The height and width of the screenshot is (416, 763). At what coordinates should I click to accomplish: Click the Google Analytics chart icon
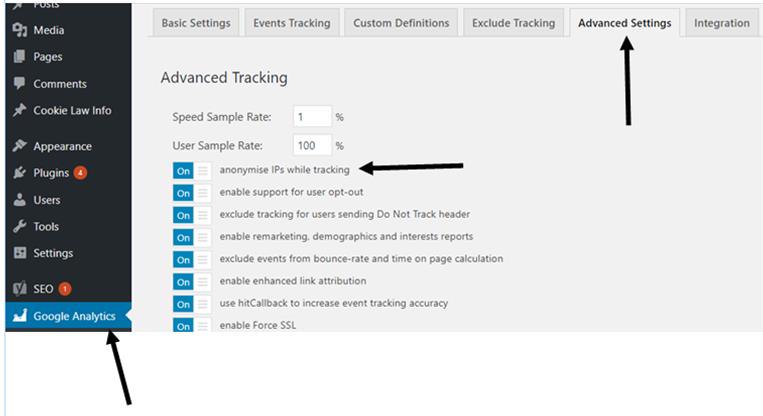click(20, 315)
